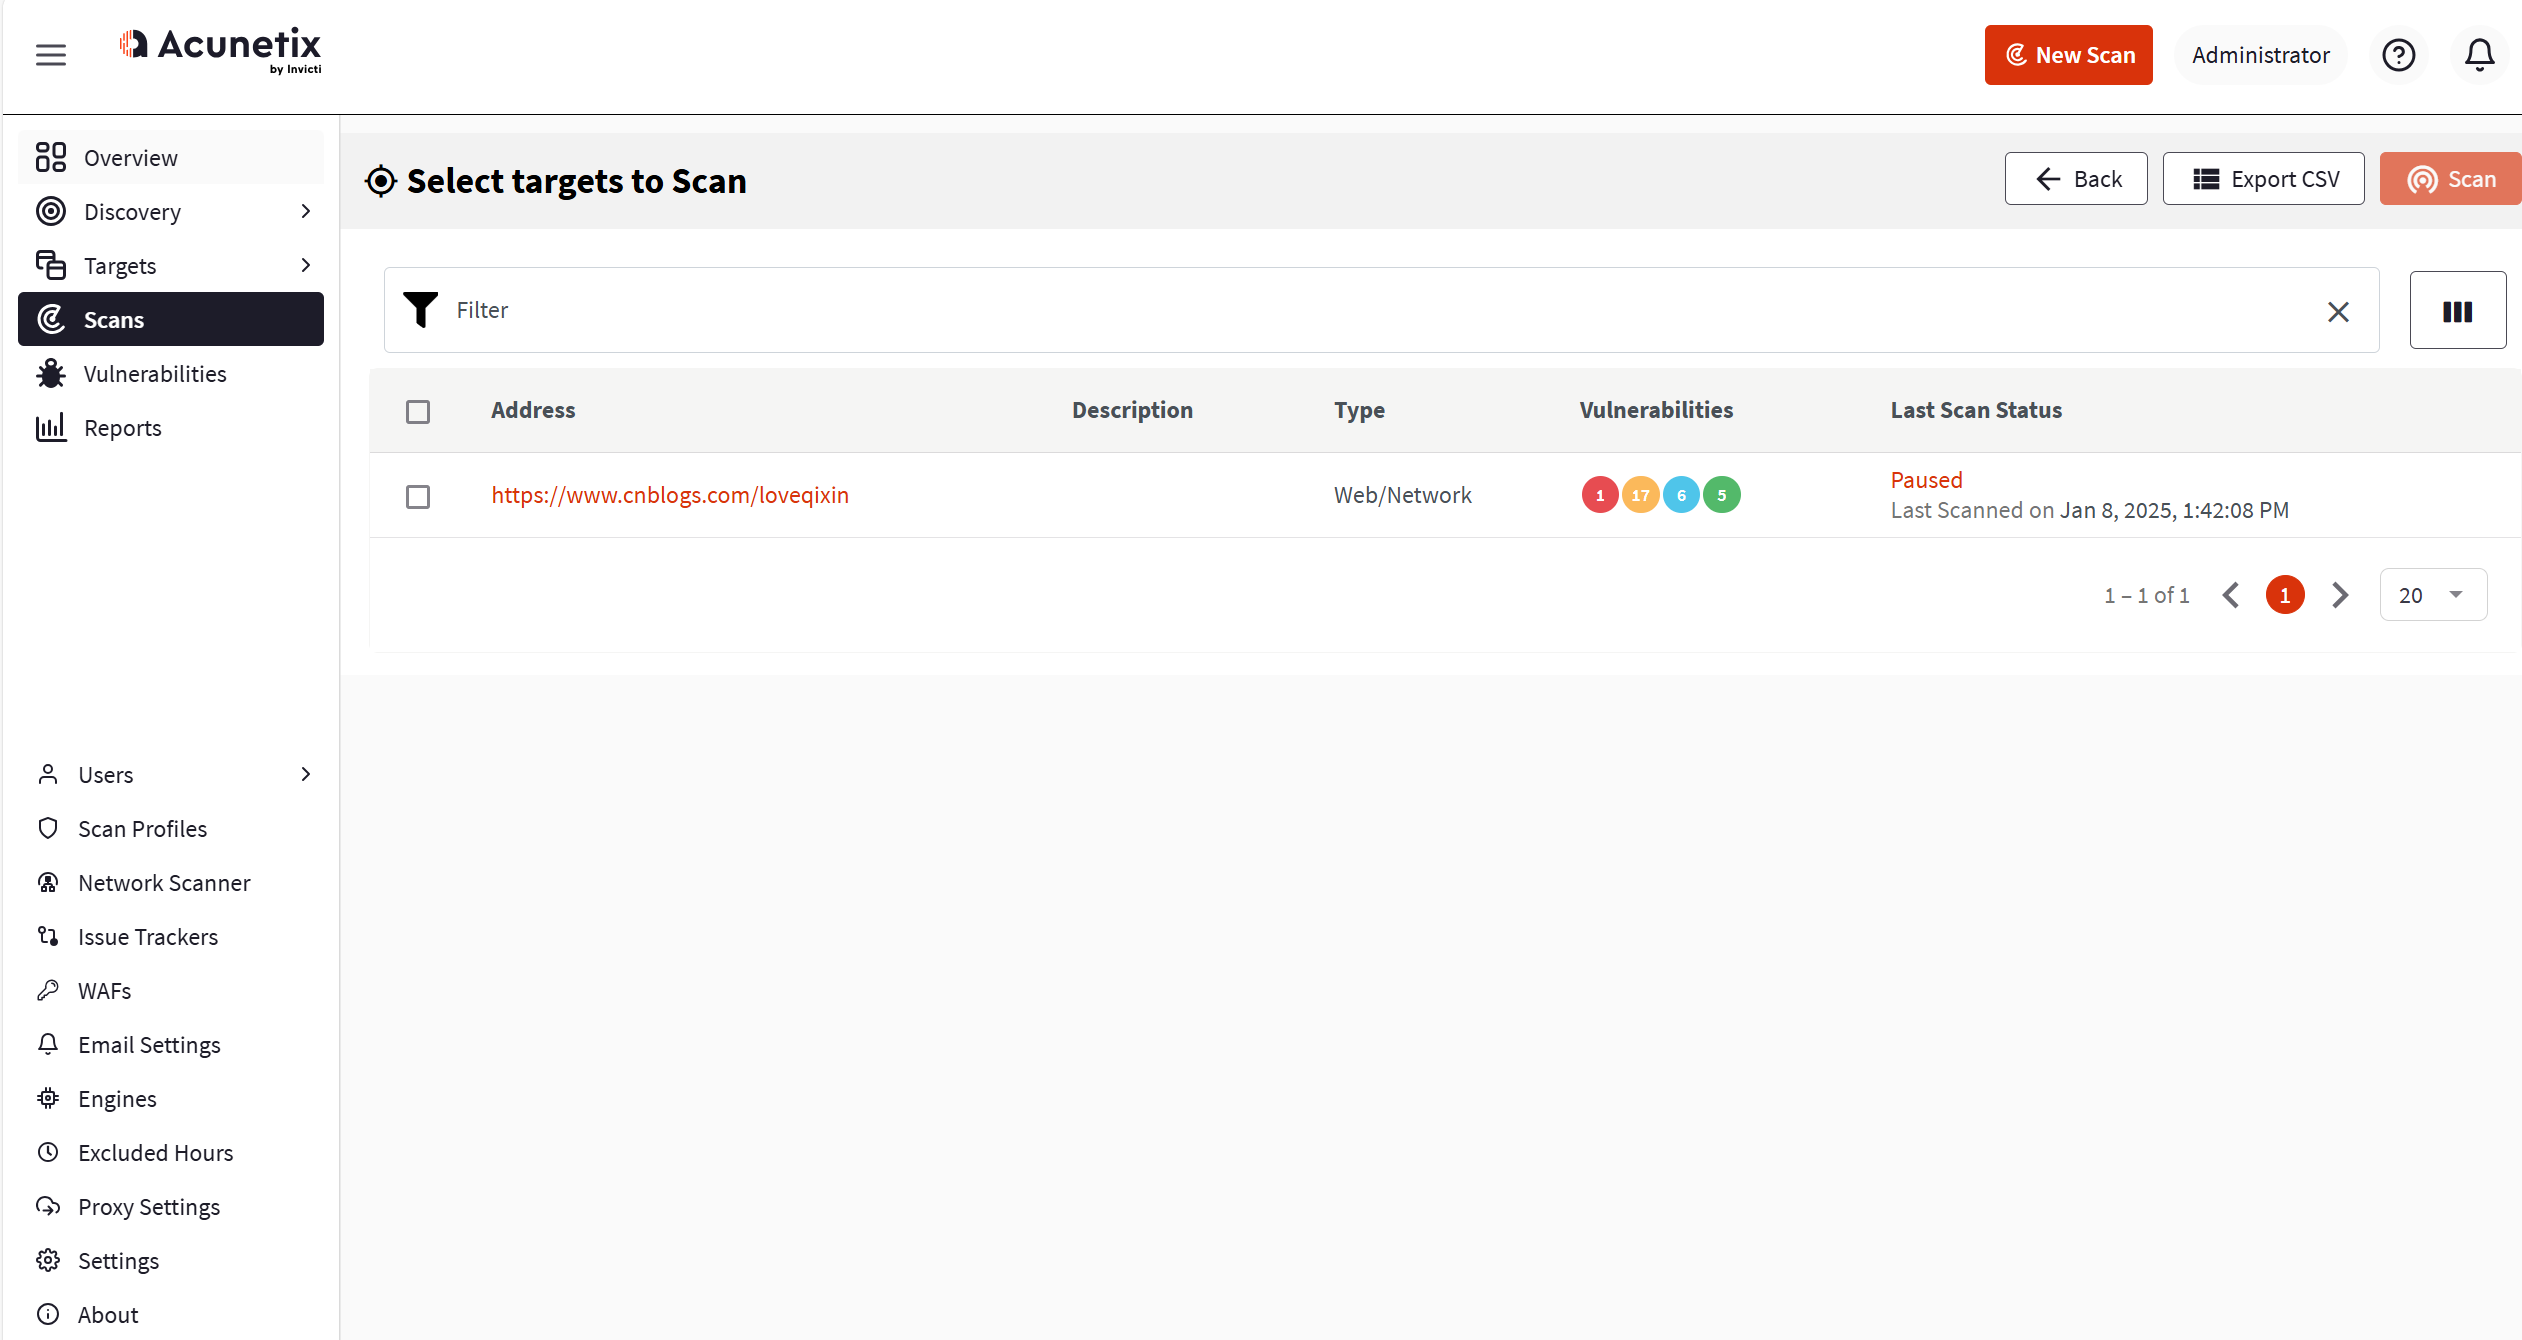This screenshot has height=1340, width=2522.
Task: Expand the Discovery sidebar submenu
Action: click(x=306, y=212)
